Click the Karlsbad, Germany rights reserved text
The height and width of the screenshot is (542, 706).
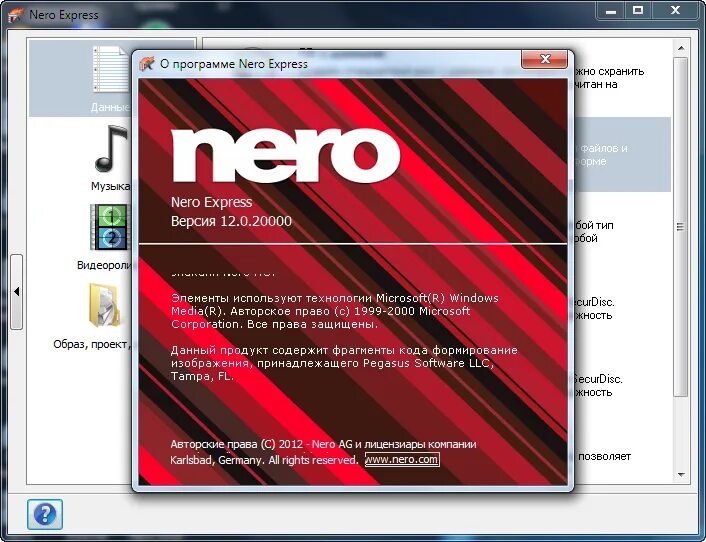264,460
